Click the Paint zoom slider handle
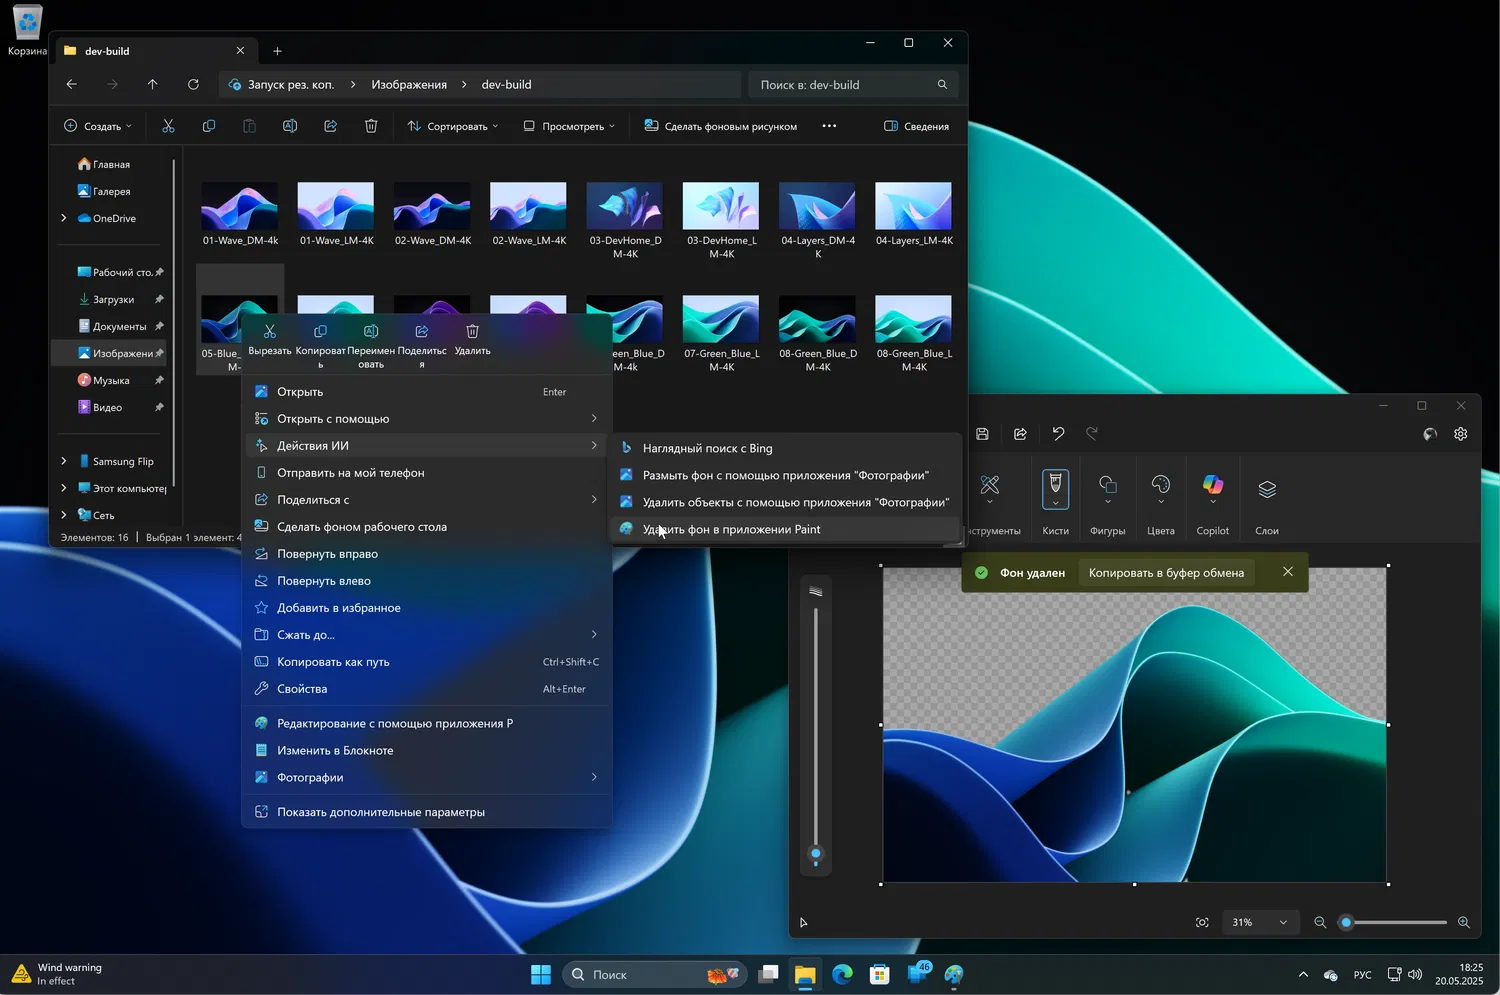The width and height of the screenshot is (1500, 995). 1346,922
